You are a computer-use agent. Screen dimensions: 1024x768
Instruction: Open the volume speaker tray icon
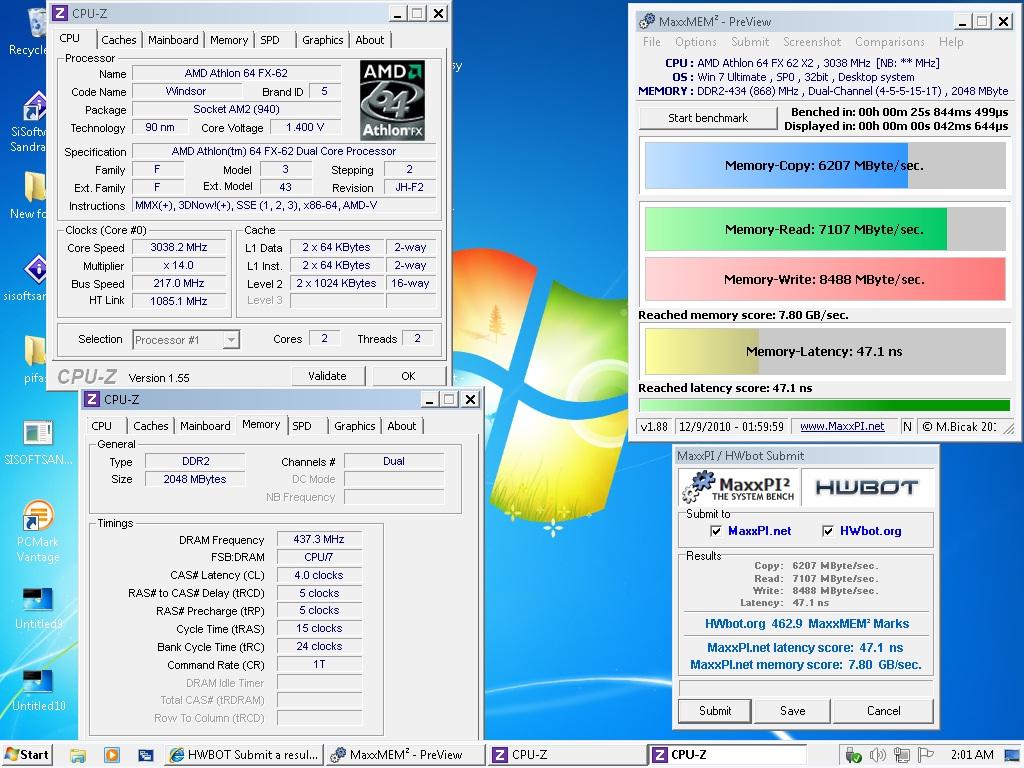click(x=877, y=755)
